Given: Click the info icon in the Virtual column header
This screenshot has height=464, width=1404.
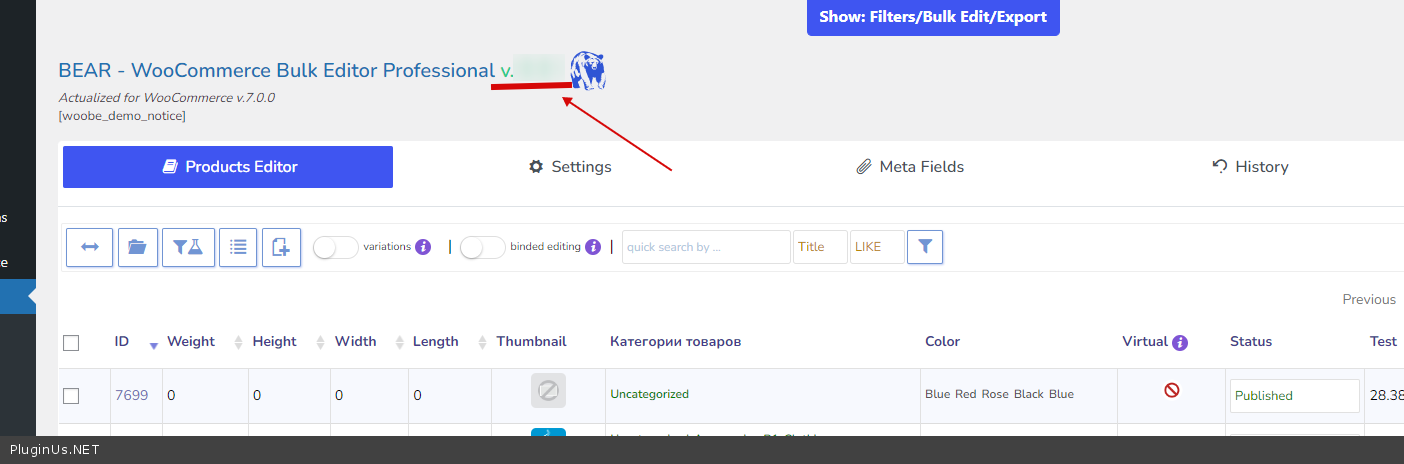Looking at the screenshot, I should [x=1180, y=342].
